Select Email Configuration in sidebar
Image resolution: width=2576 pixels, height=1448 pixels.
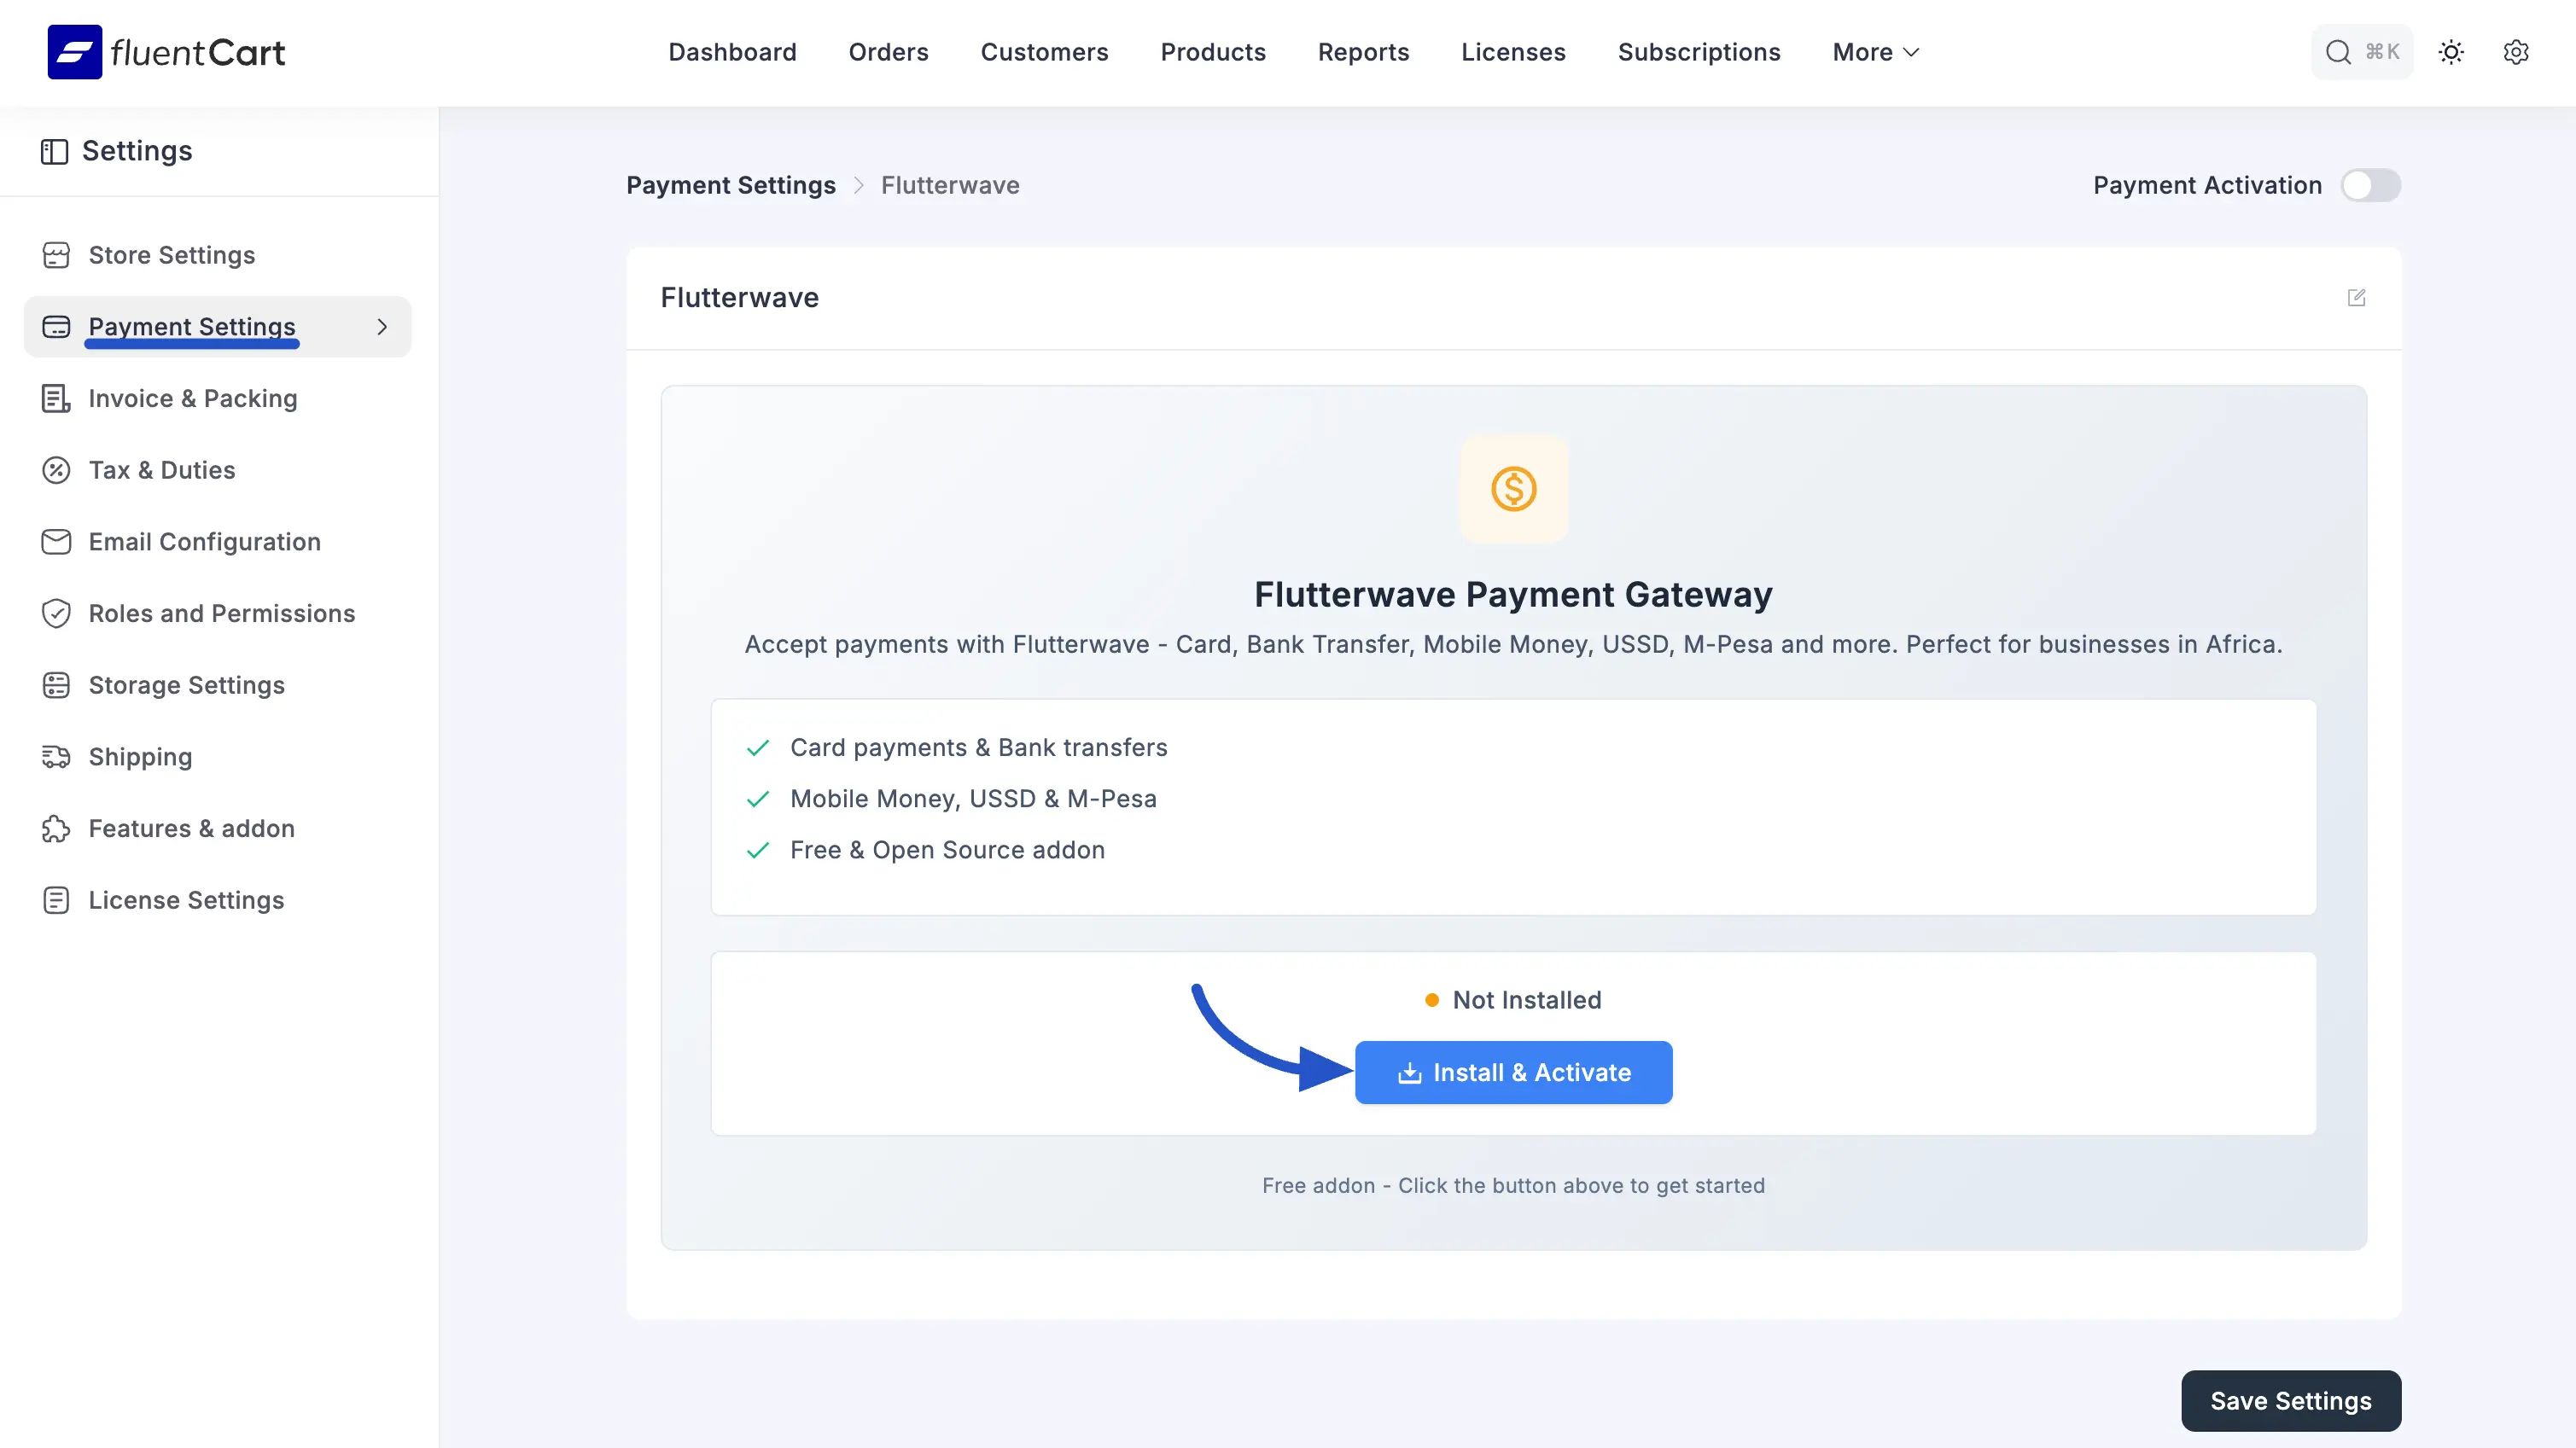[x=204, y=542]
